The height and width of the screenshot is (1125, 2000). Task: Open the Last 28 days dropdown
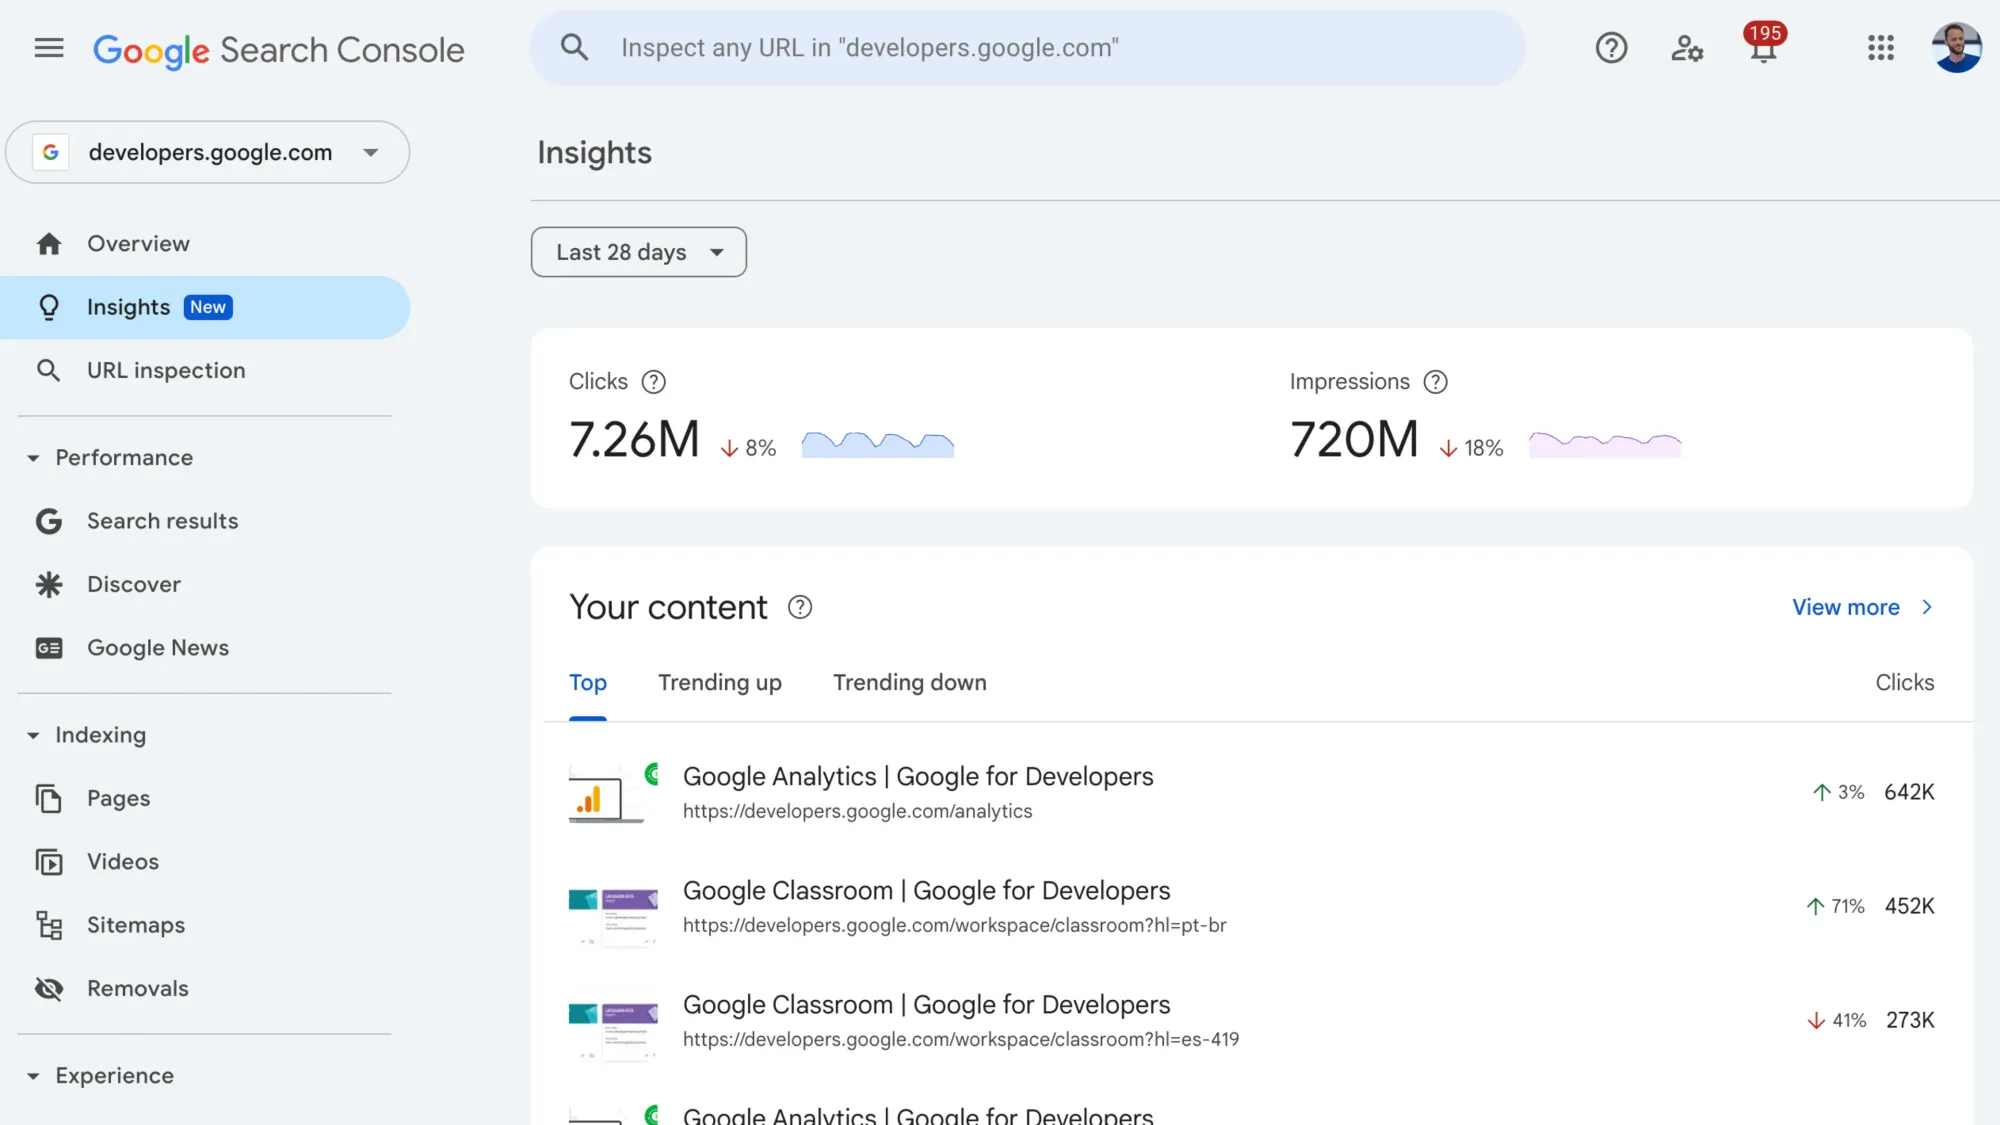click(638, 252)
